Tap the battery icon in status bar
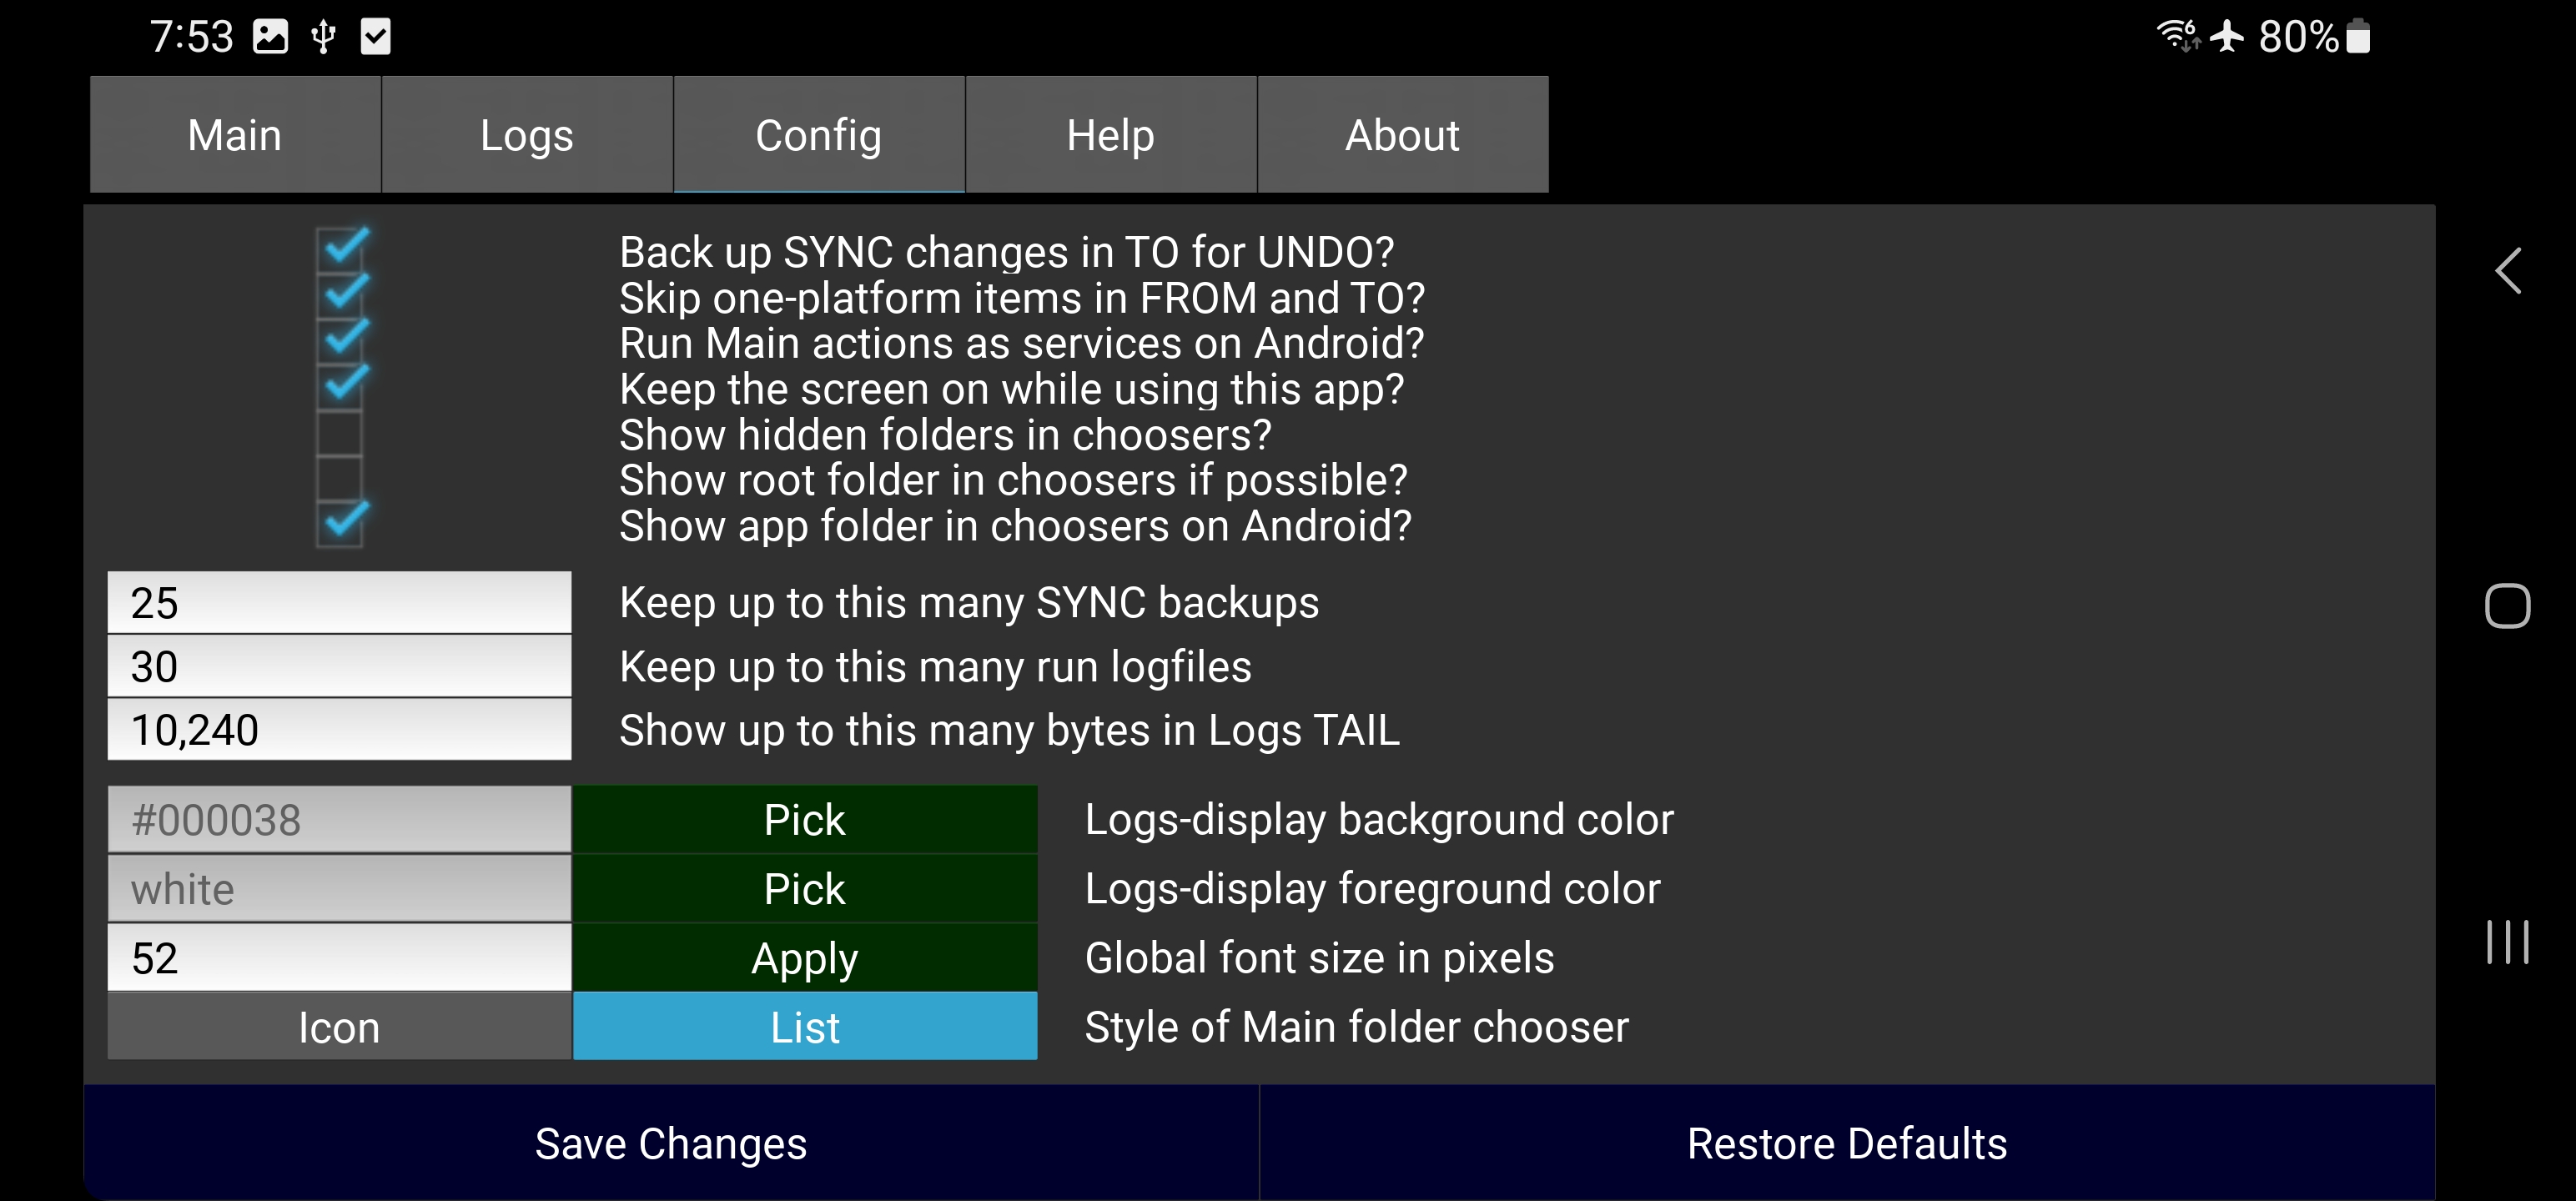Screen dimensions: 2576x1201 pos(2358,37)
